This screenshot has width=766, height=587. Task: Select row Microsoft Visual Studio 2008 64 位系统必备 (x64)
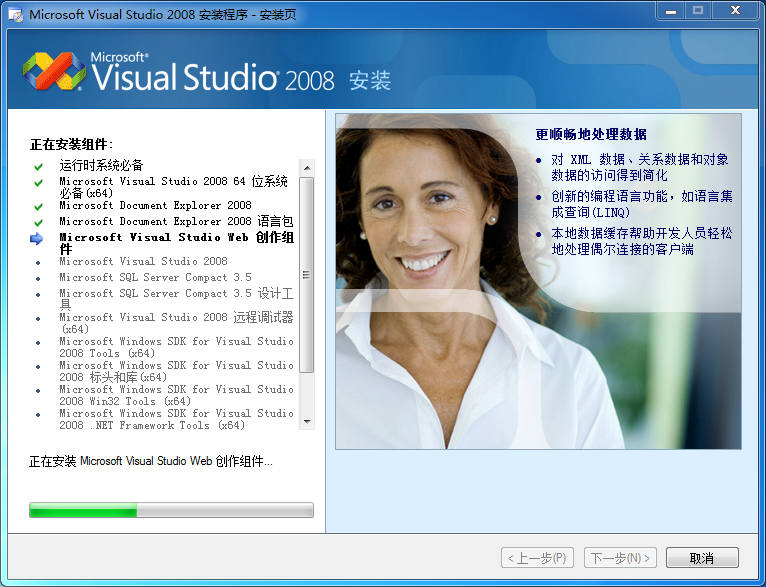point(173,187)
